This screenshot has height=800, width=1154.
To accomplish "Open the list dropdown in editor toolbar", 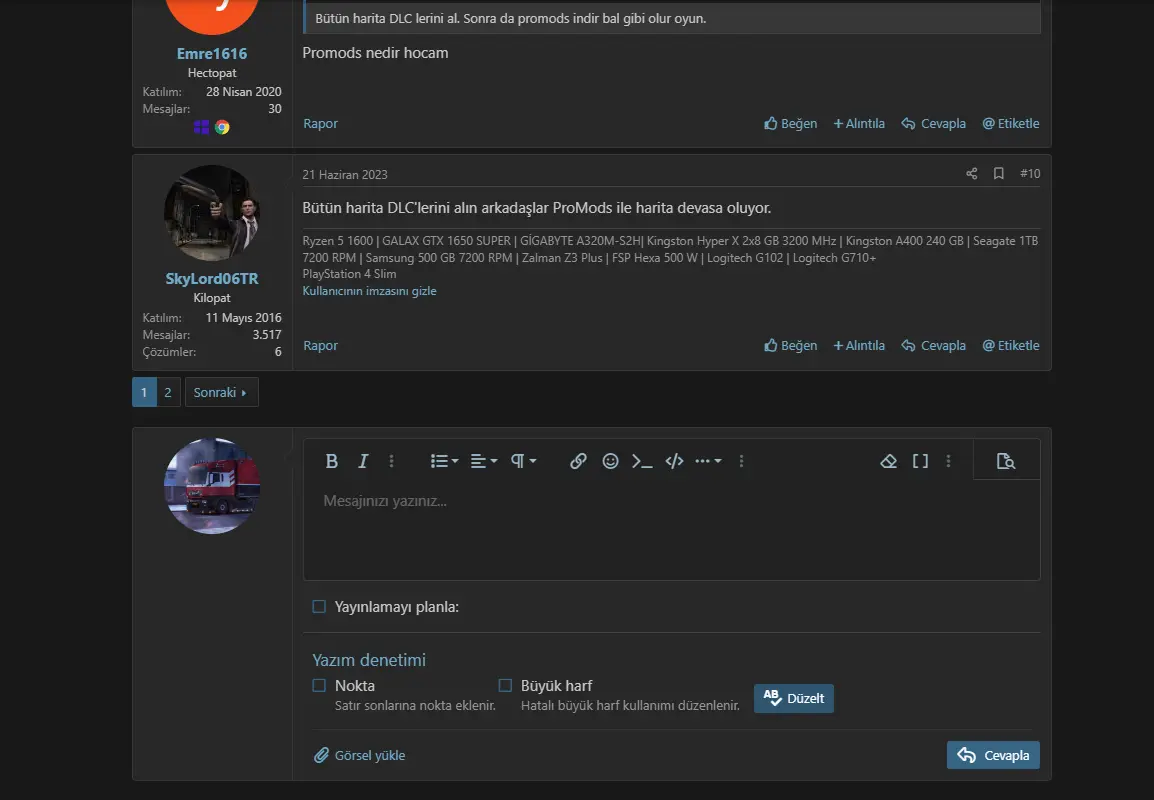I will point(444,461).
